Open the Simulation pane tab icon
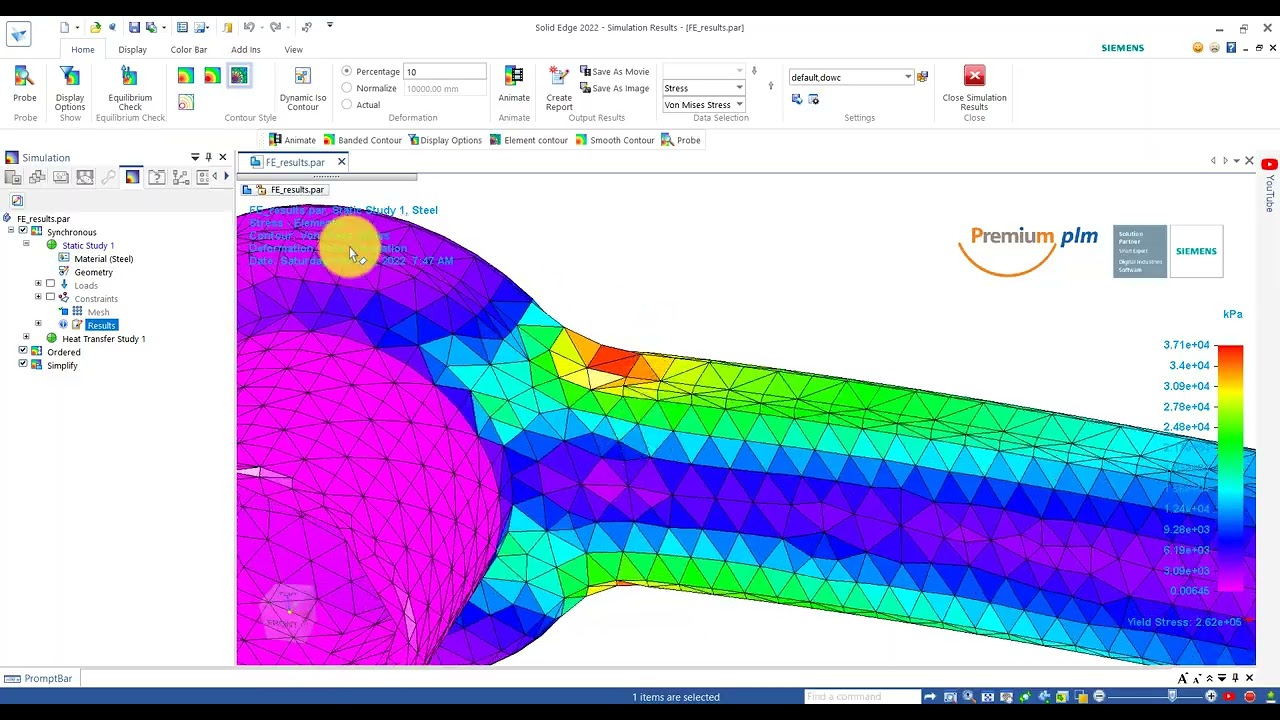Screen dimensions: 1280x720 pyautogui.click(x=132, y=177)
